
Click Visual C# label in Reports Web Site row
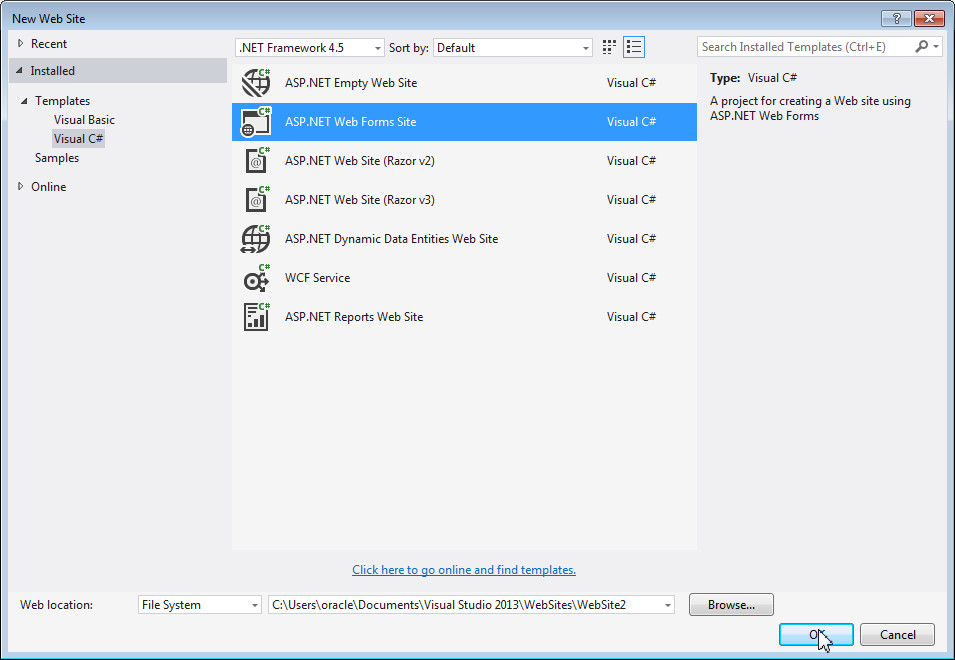631,317
